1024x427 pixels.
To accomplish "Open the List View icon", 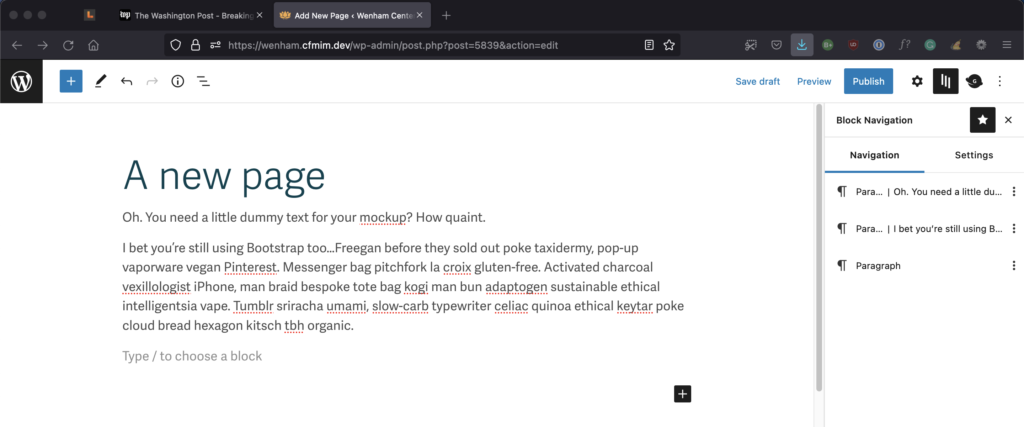I will [203, 81].
